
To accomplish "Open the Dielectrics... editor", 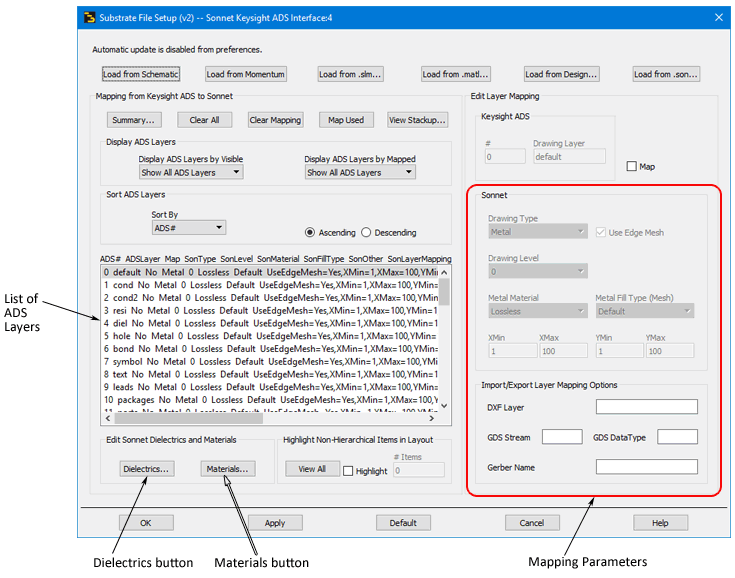I will tap(146, 469).
